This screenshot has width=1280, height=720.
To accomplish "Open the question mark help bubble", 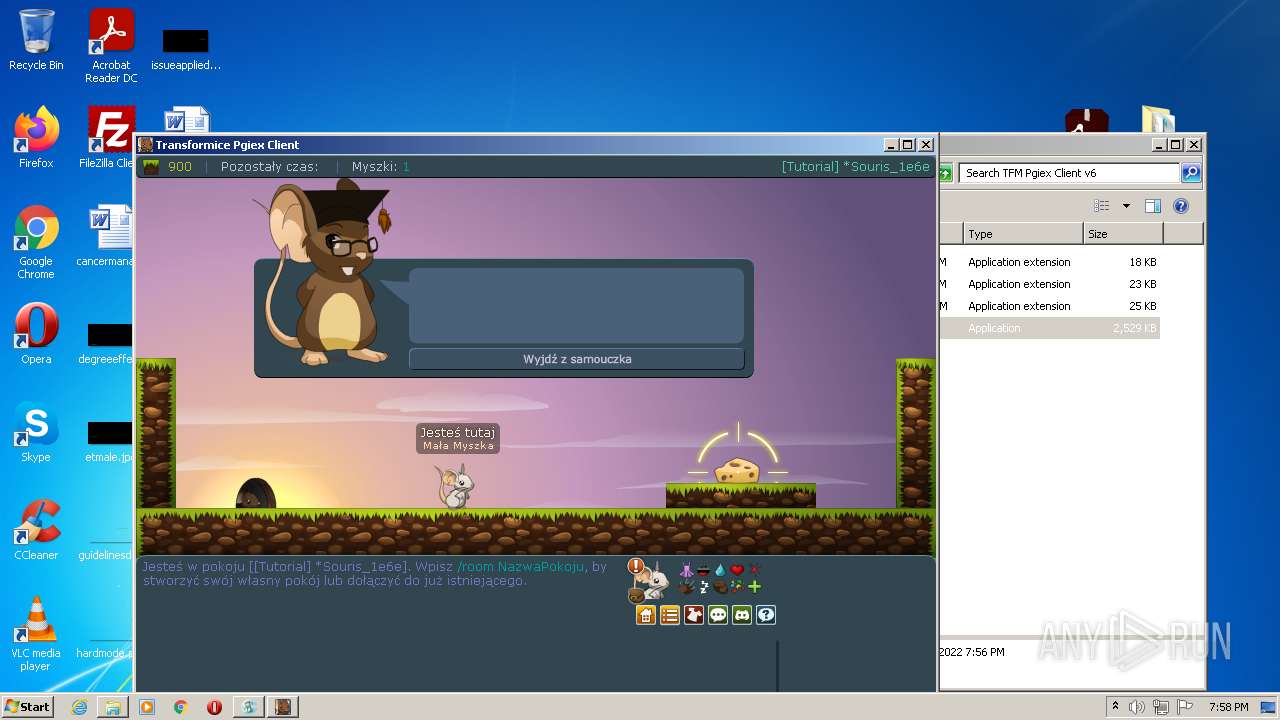I will click(x=766, y=615).
